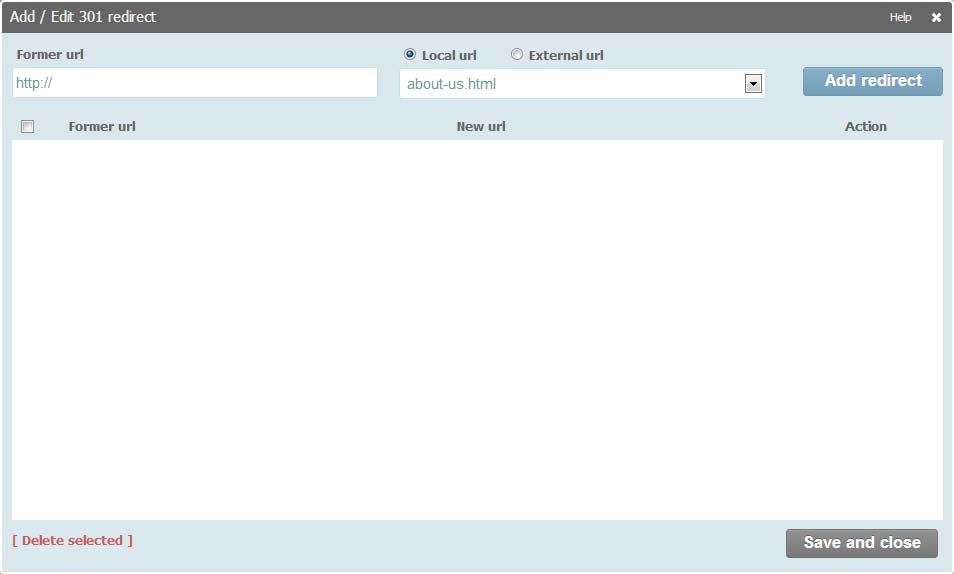This screenshot has width=954, height=574.
Task: Click the 'Add / Edit 301 redirect' title
Action: click(x=83, y=17)
